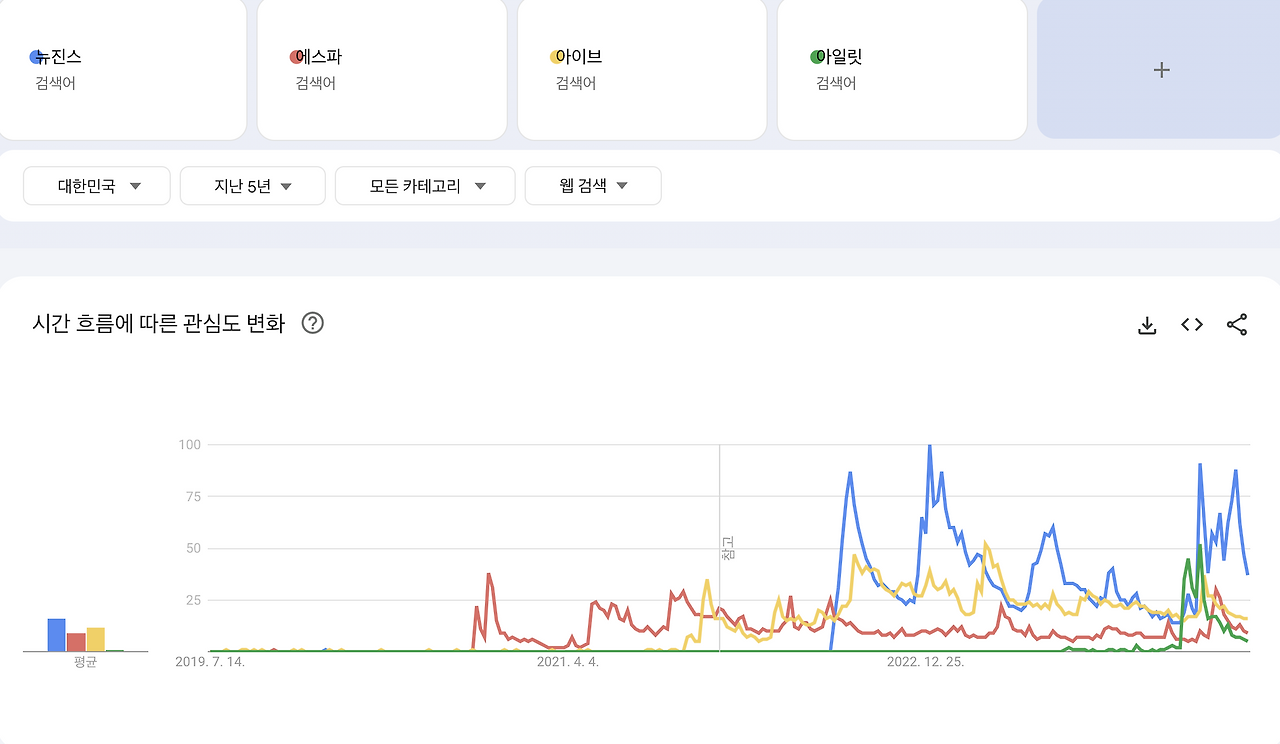
Task: Select the 뉴진스 search term card
Action: [123, 69]
